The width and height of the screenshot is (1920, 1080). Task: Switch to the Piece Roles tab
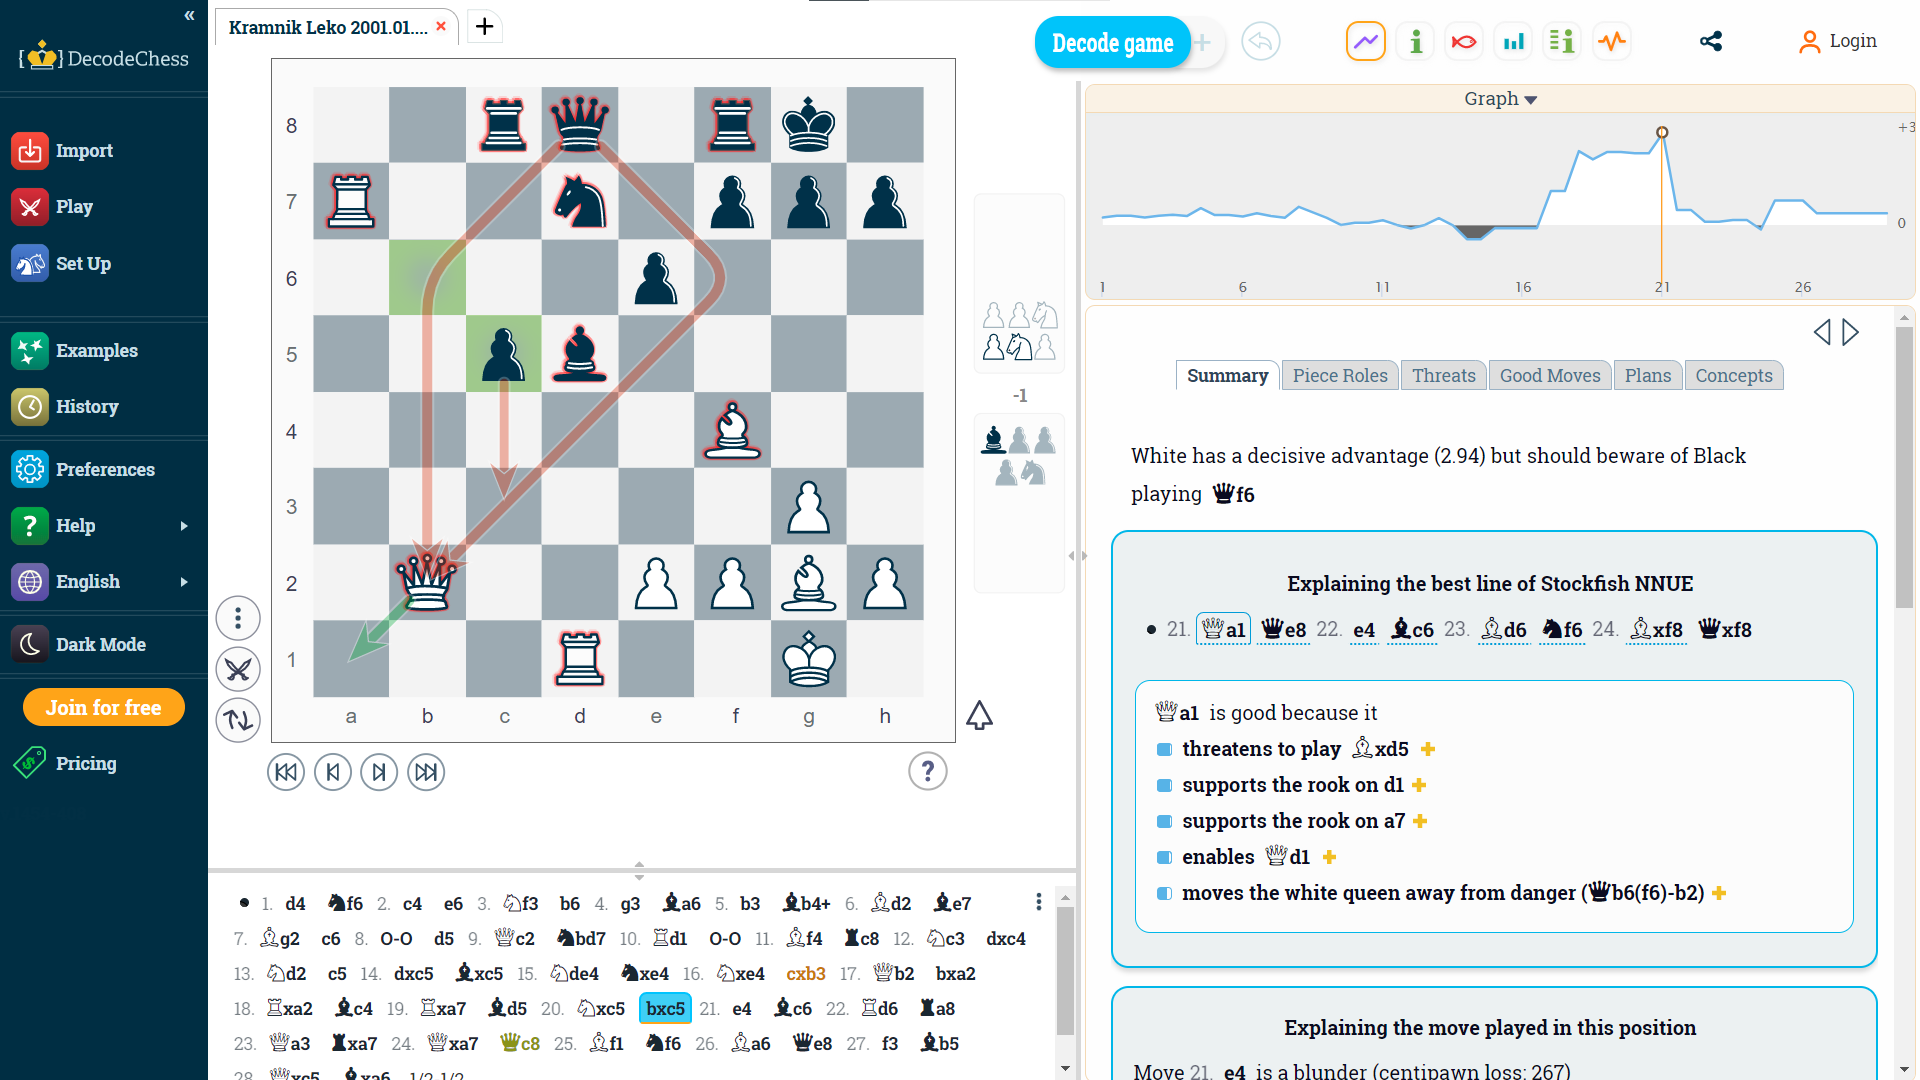pyautogui.click(x=1340, y=376)
